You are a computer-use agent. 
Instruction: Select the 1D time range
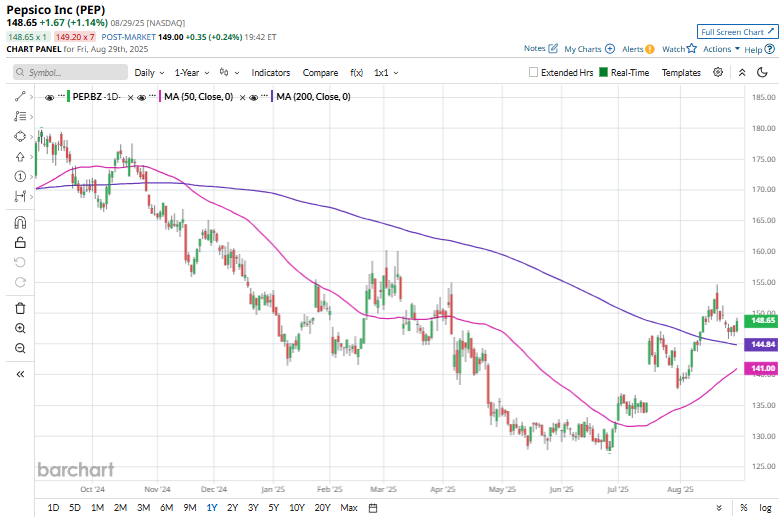pos(53,508)
